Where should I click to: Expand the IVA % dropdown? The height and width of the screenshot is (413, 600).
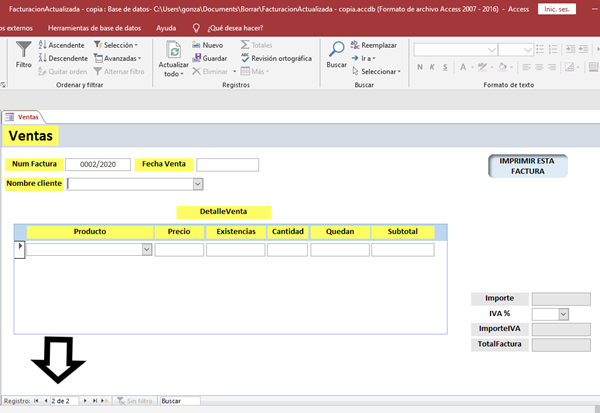[x=564, y=314]
